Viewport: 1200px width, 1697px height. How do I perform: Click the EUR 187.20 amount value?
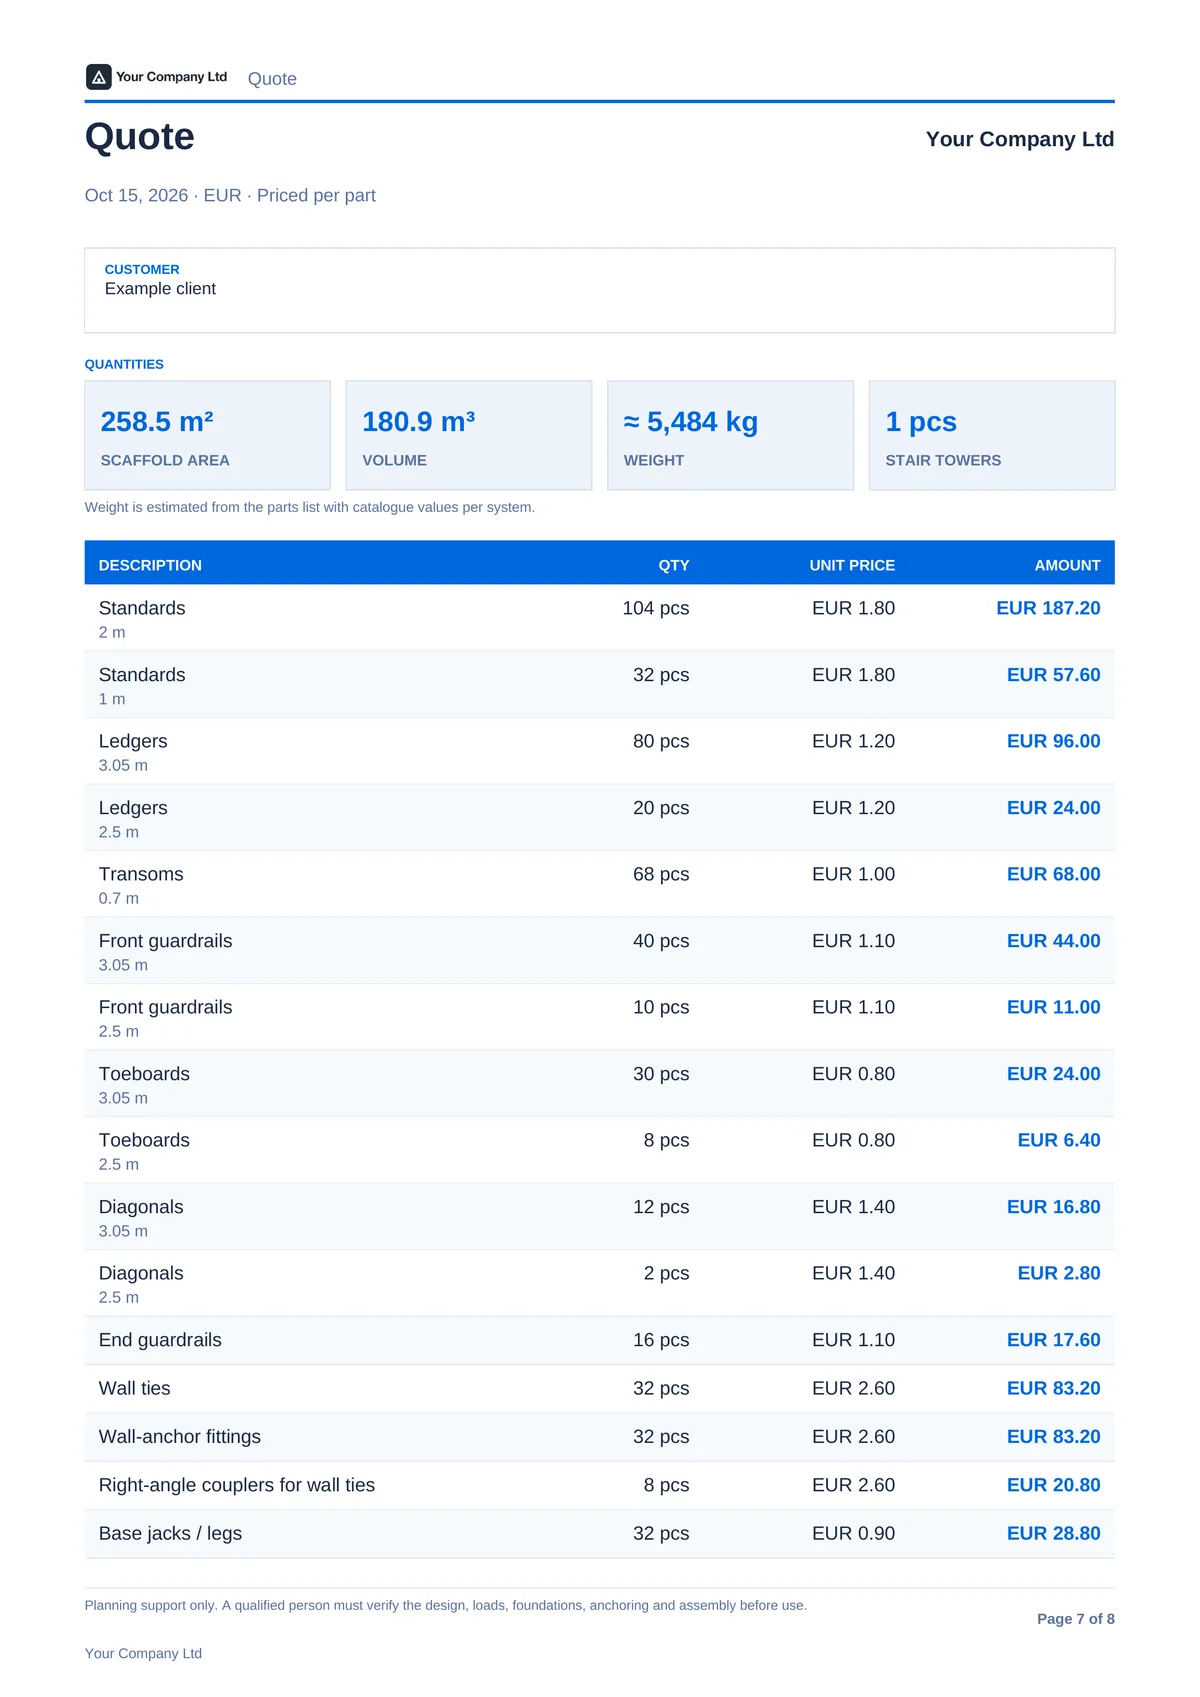[x=1048, y=608]
